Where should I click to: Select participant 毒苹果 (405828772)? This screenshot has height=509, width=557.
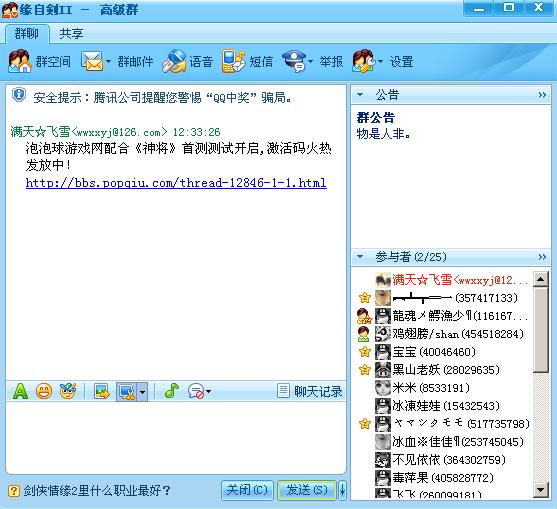point(443,477)
